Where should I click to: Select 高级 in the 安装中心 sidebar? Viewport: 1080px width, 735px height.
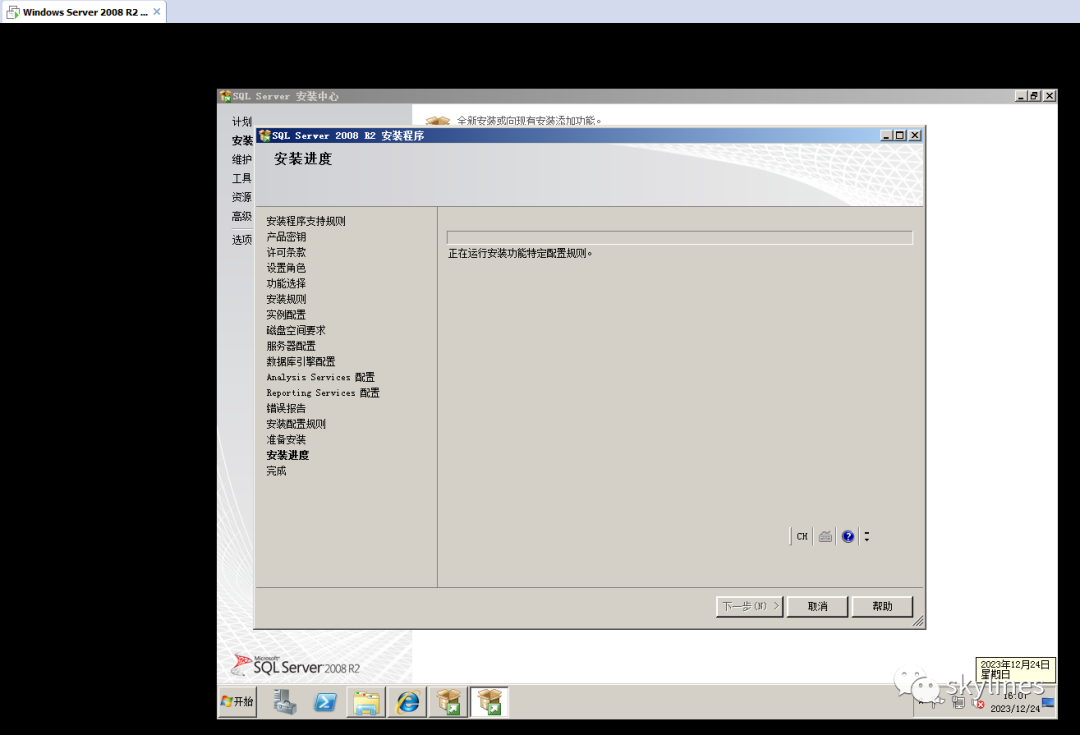click(242, 216)
